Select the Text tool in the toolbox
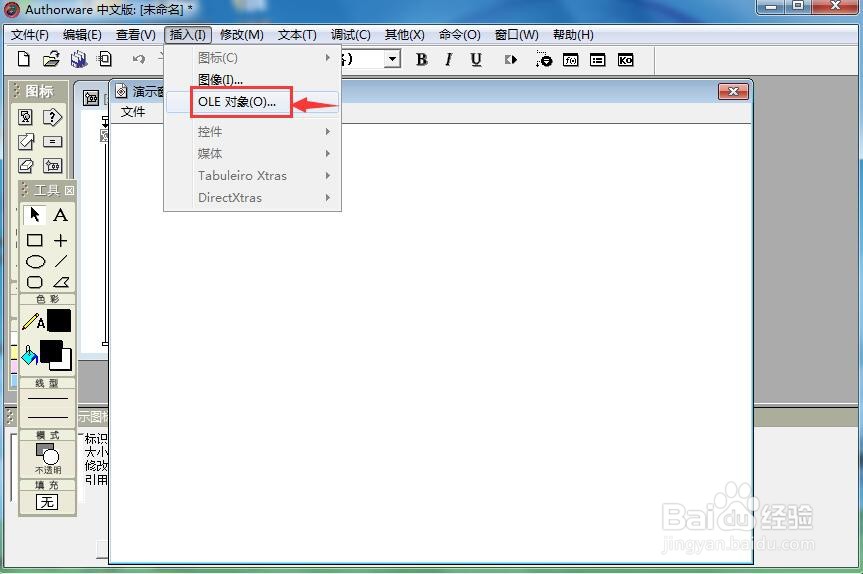This screenshot has width=863, height=574. pyautogui.click(x=61, y=215)
